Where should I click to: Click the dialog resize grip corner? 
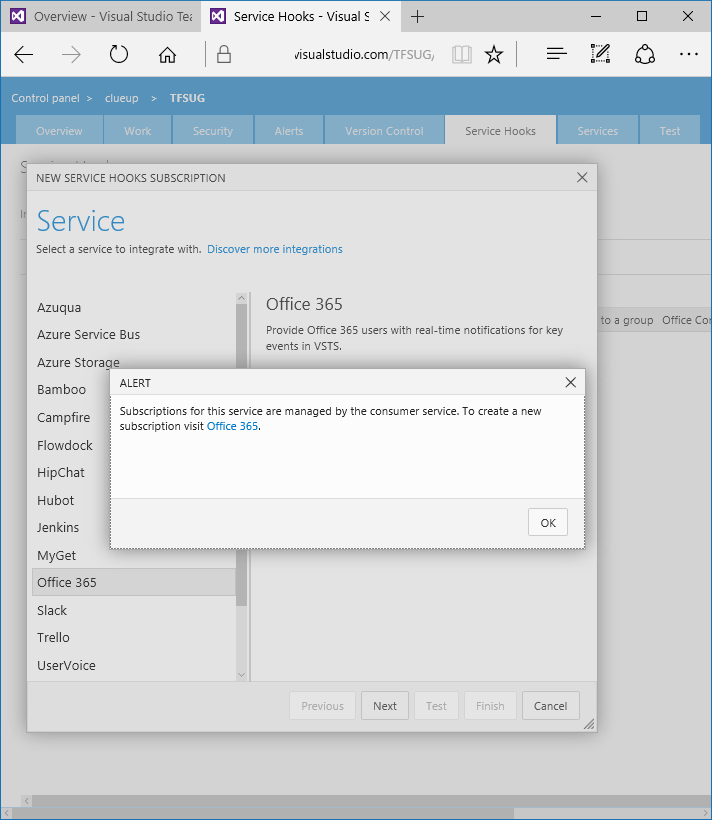point(589,724)
